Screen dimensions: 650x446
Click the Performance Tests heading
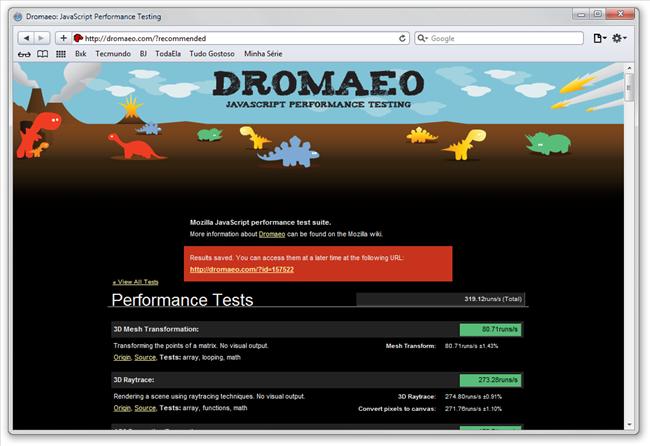coord(182,300)
